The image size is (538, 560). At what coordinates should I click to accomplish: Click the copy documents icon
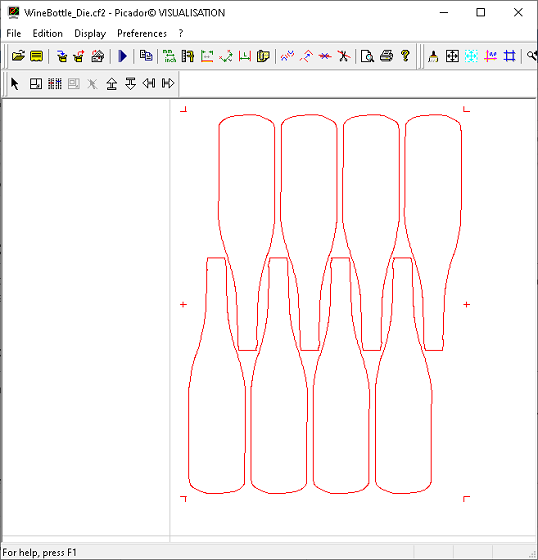click(146, 56)
